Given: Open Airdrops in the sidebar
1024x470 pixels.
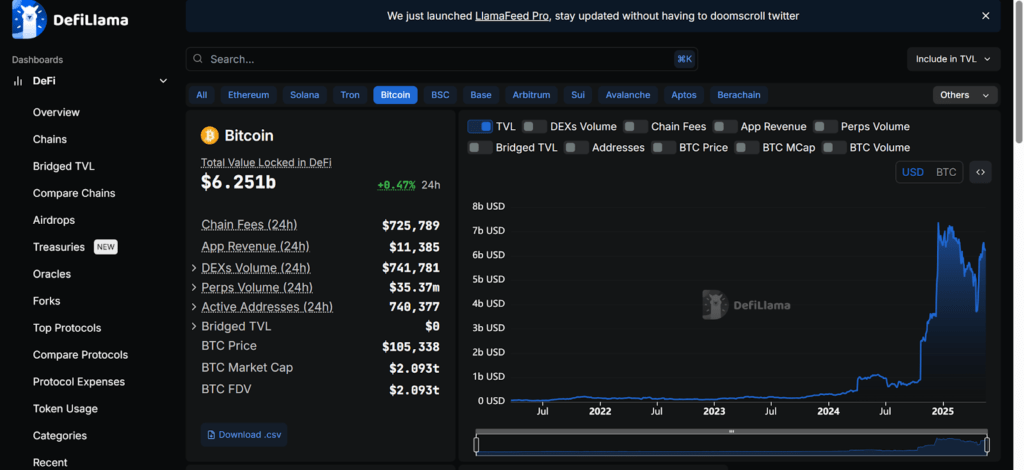Looking at the screenshot, I should [x=54, y=220].
